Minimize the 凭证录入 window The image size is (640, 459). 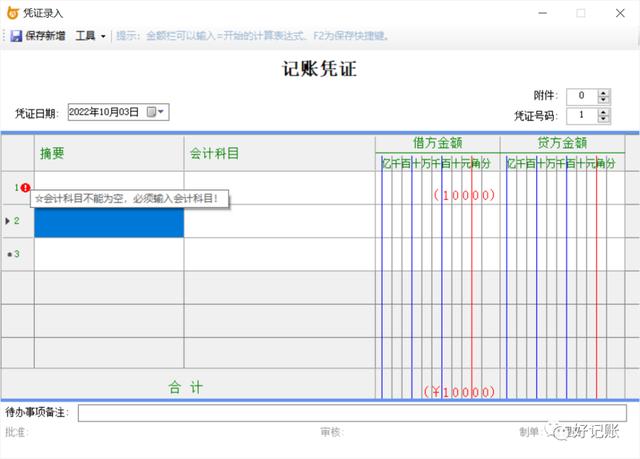(542, 13)
